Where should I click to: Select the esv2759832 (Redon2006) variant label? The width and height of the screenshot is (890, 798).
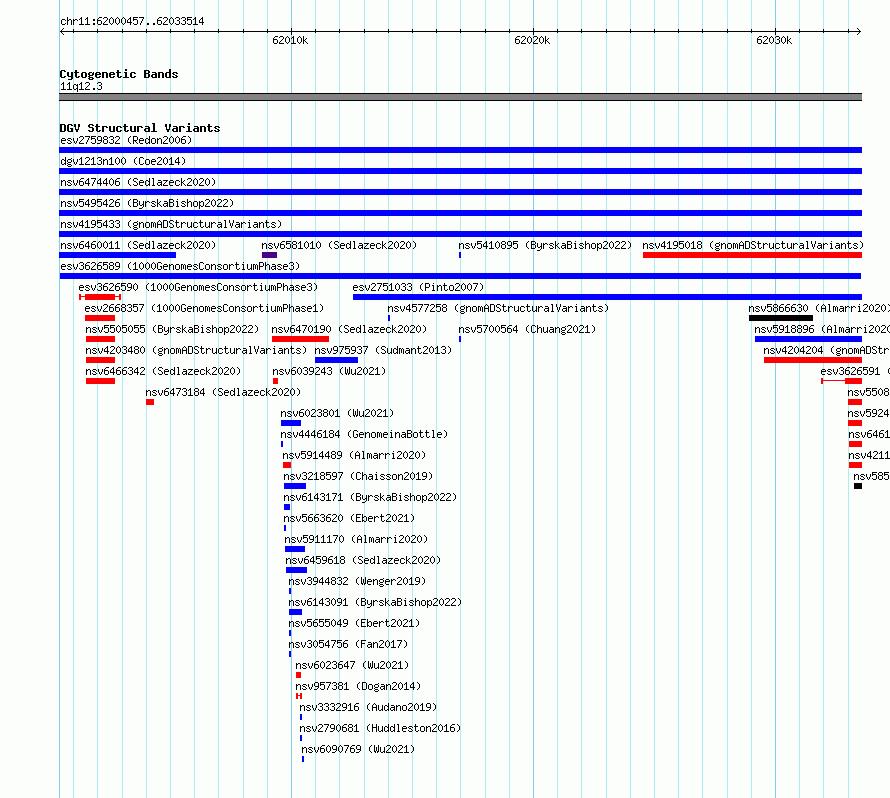pyautogui.click(x=126, y=140)
